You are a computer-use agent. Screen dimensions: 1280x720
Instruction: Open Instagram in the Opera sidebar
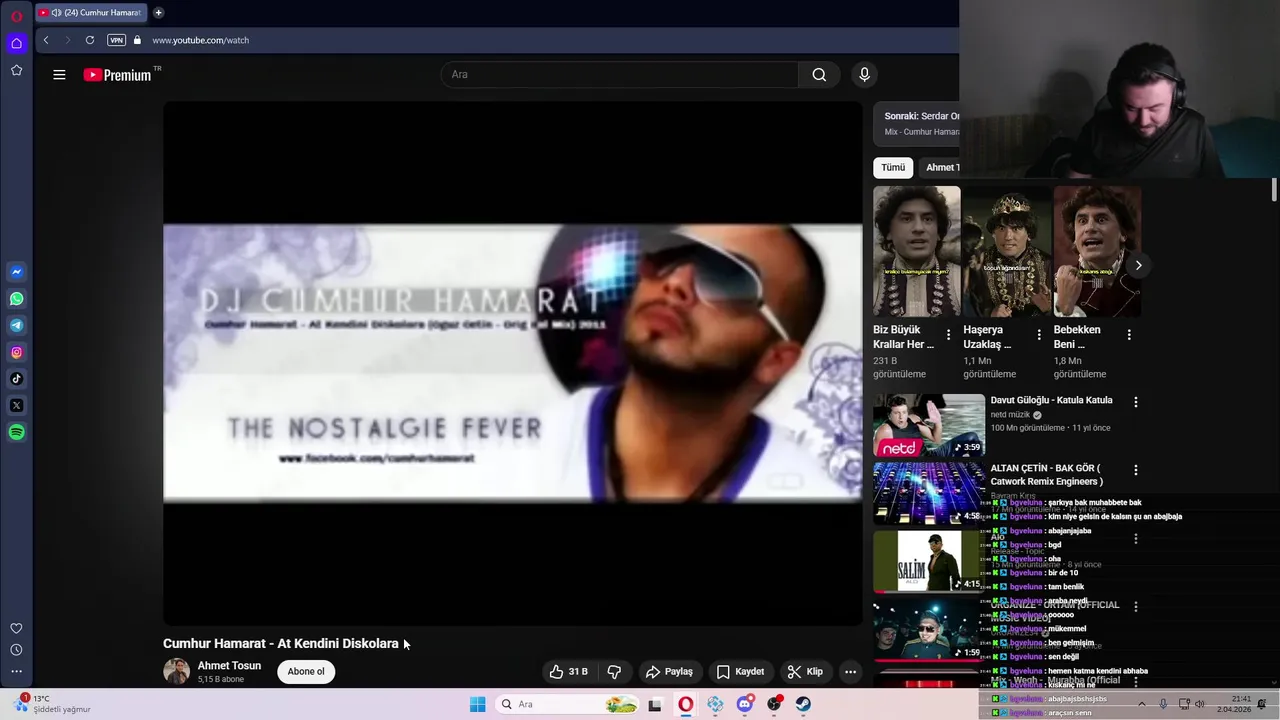(16, 352)
